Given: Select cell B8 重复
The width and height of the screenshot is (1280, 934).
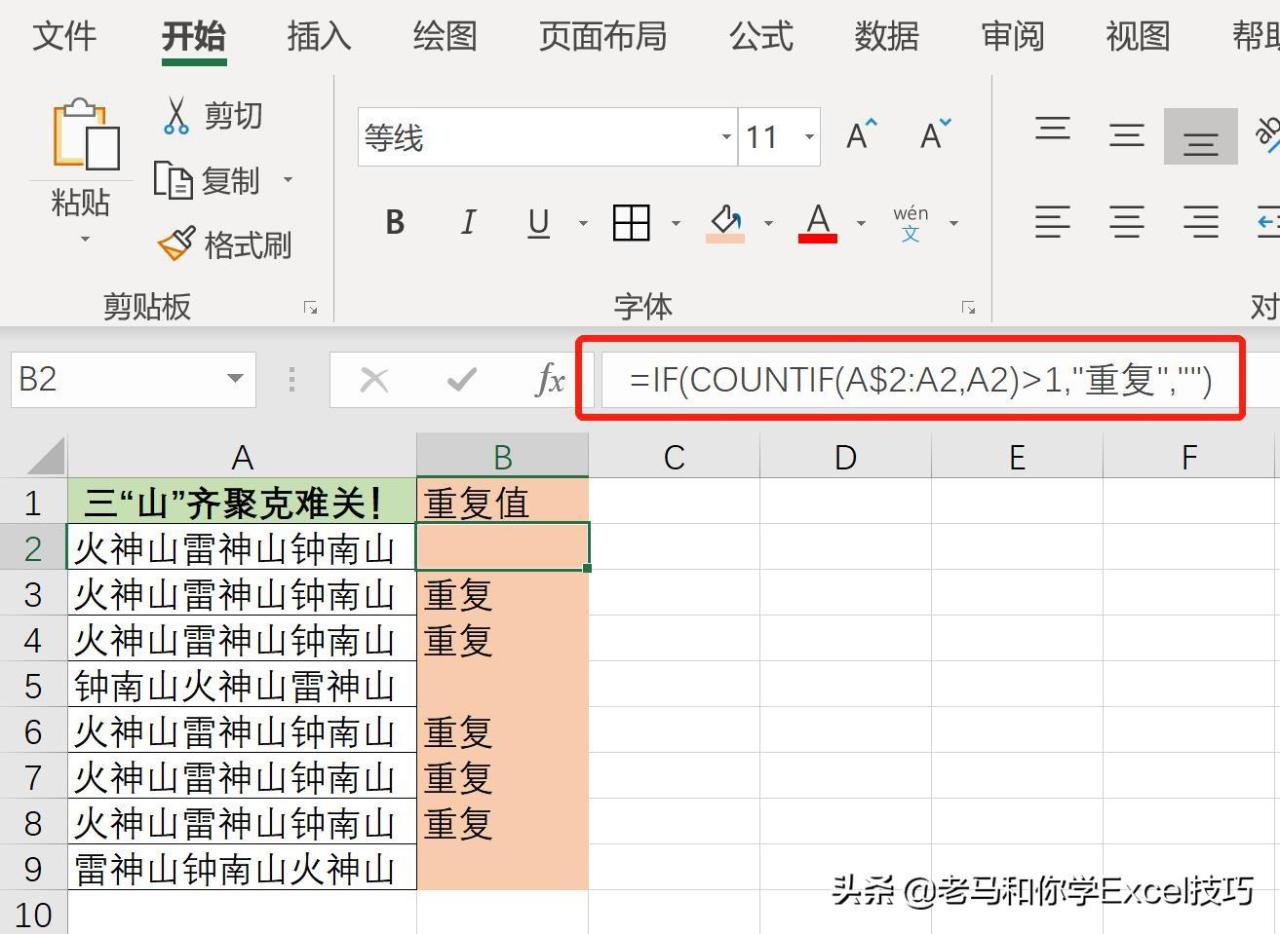Looking at the screenshot, I should pyautogui.click(x=503, y=822).
